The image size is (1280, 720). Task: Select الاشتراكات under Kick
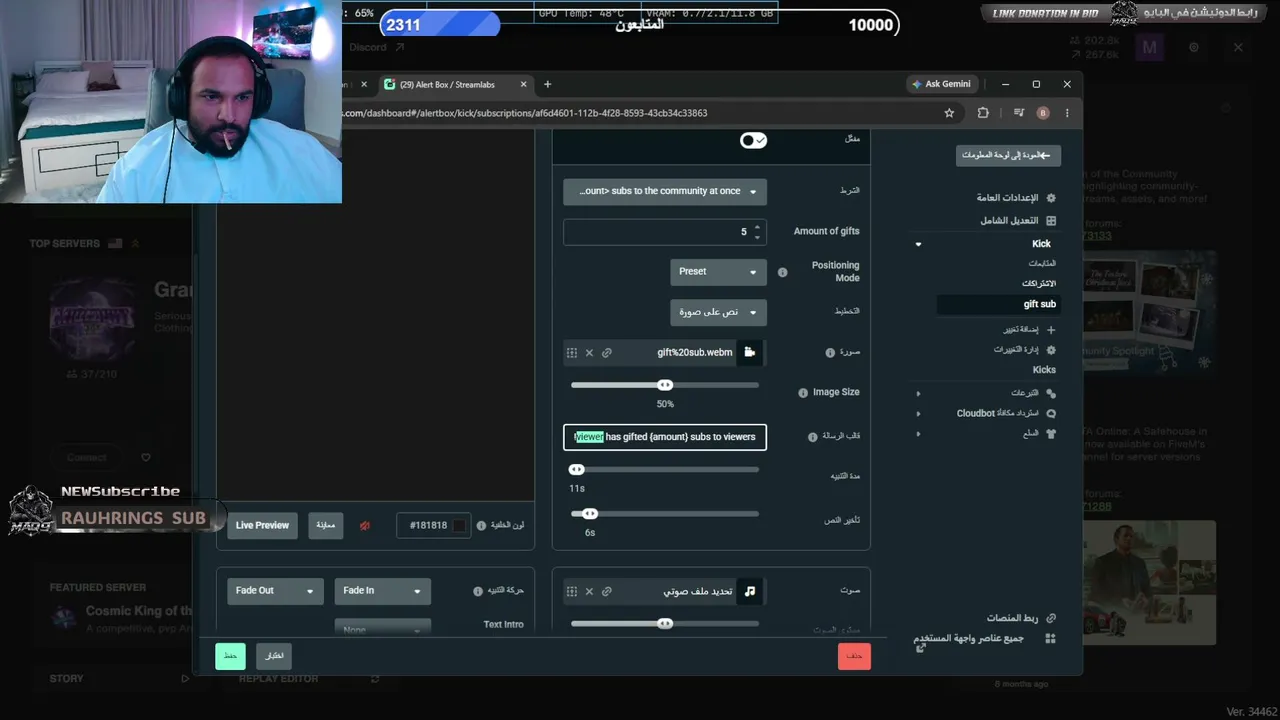point(1039,284)
